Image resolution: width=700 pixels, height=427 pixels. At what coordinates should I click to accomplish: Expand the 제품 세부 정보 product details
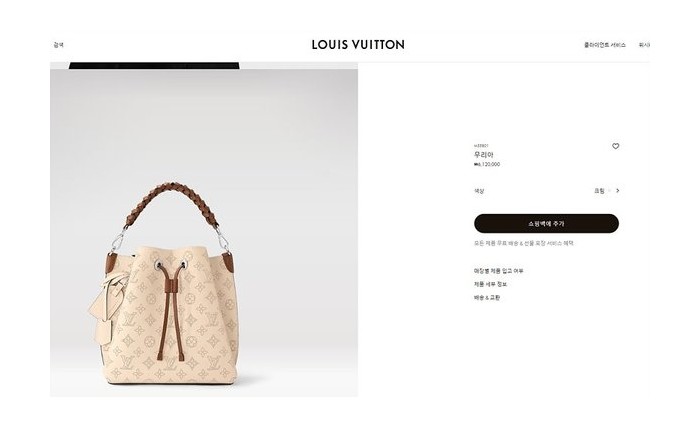pos(490,284)
